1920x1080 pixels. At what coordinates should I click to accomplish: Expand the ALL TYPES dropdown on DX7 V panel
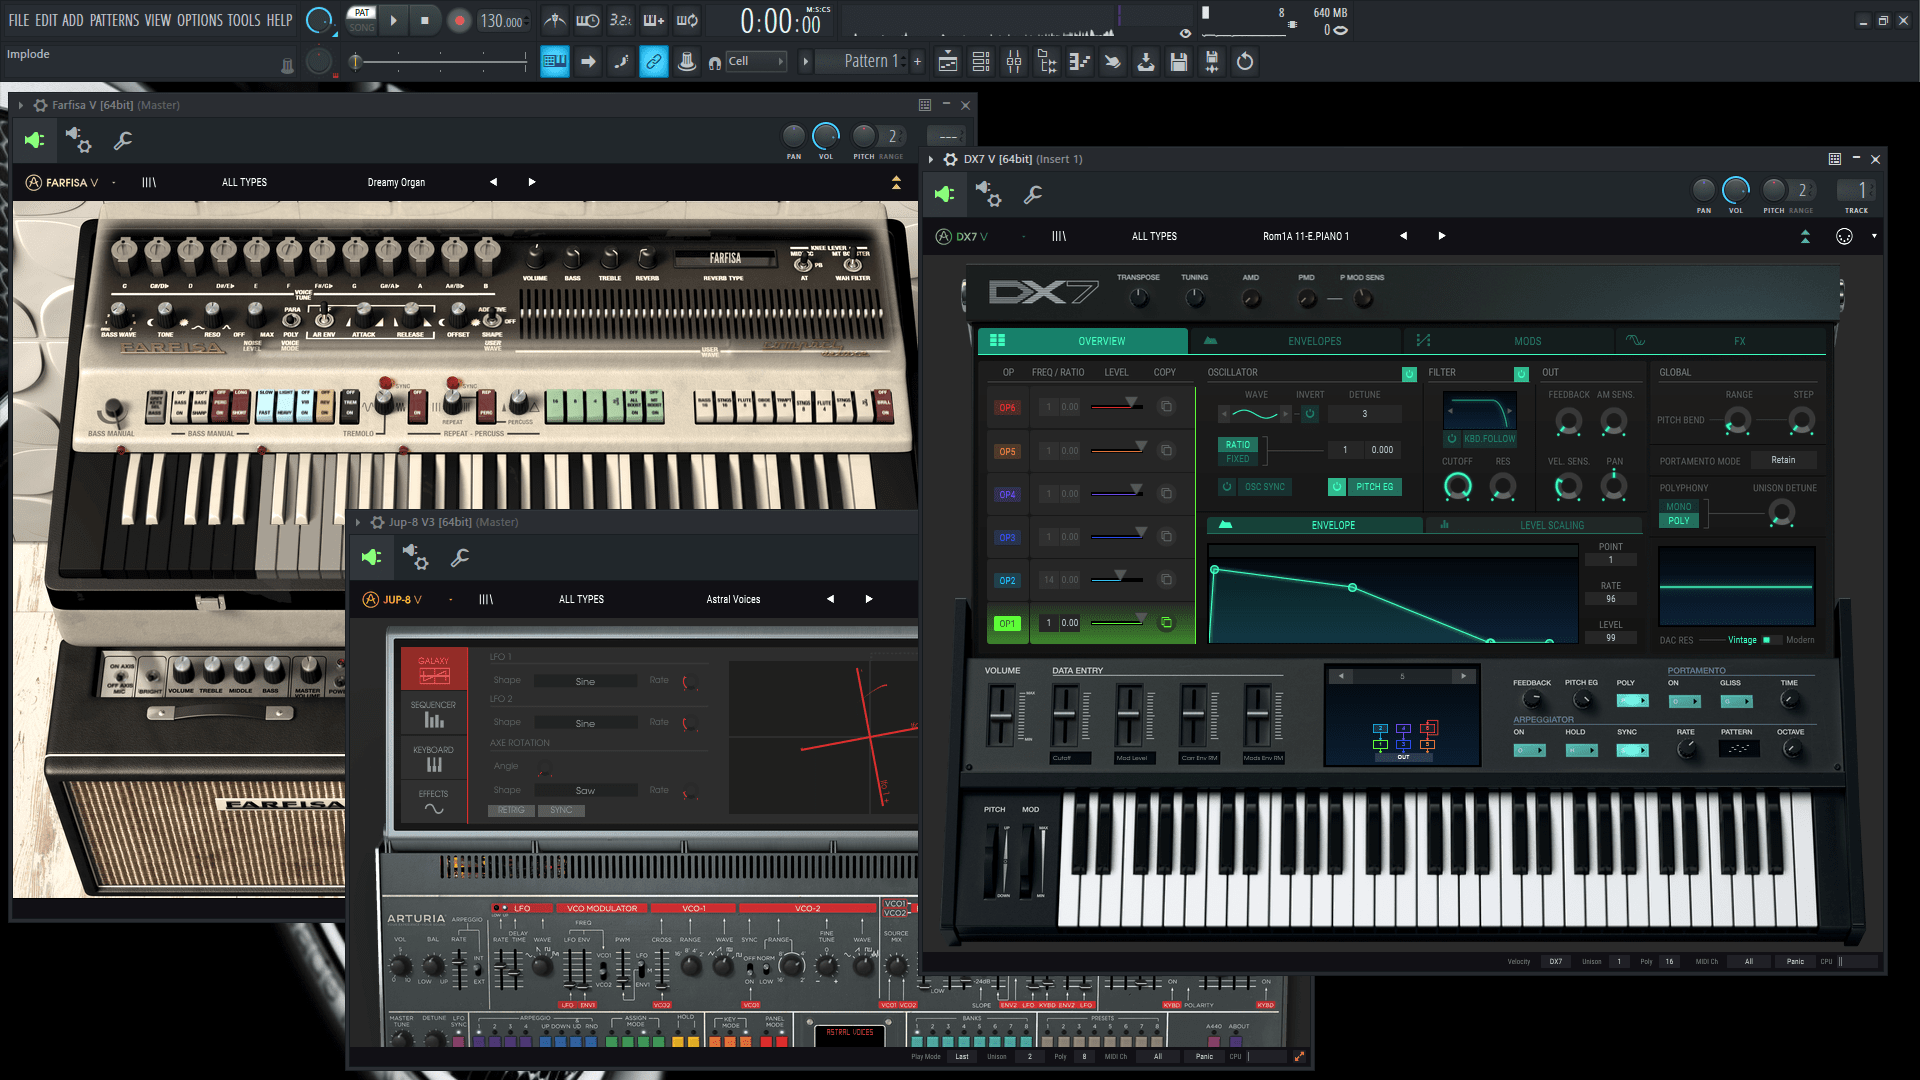pos(1153,236)
